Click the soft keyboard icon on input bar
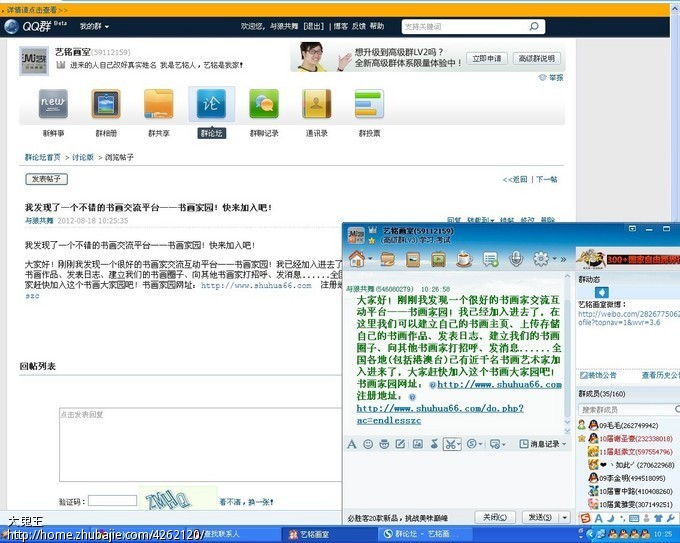Viewport: 680px width, 543px height. pos(634,518)
